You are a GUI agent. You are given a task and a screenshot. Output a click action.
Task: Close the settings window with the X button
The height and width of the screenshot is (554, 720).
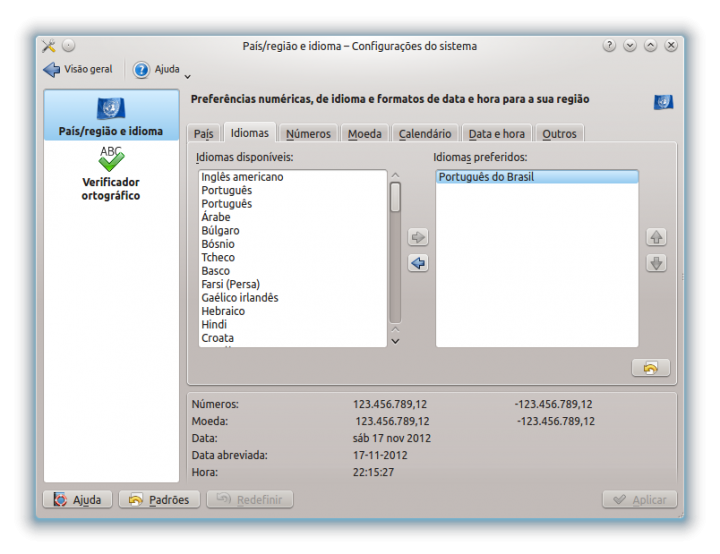[x=671, y=45]
